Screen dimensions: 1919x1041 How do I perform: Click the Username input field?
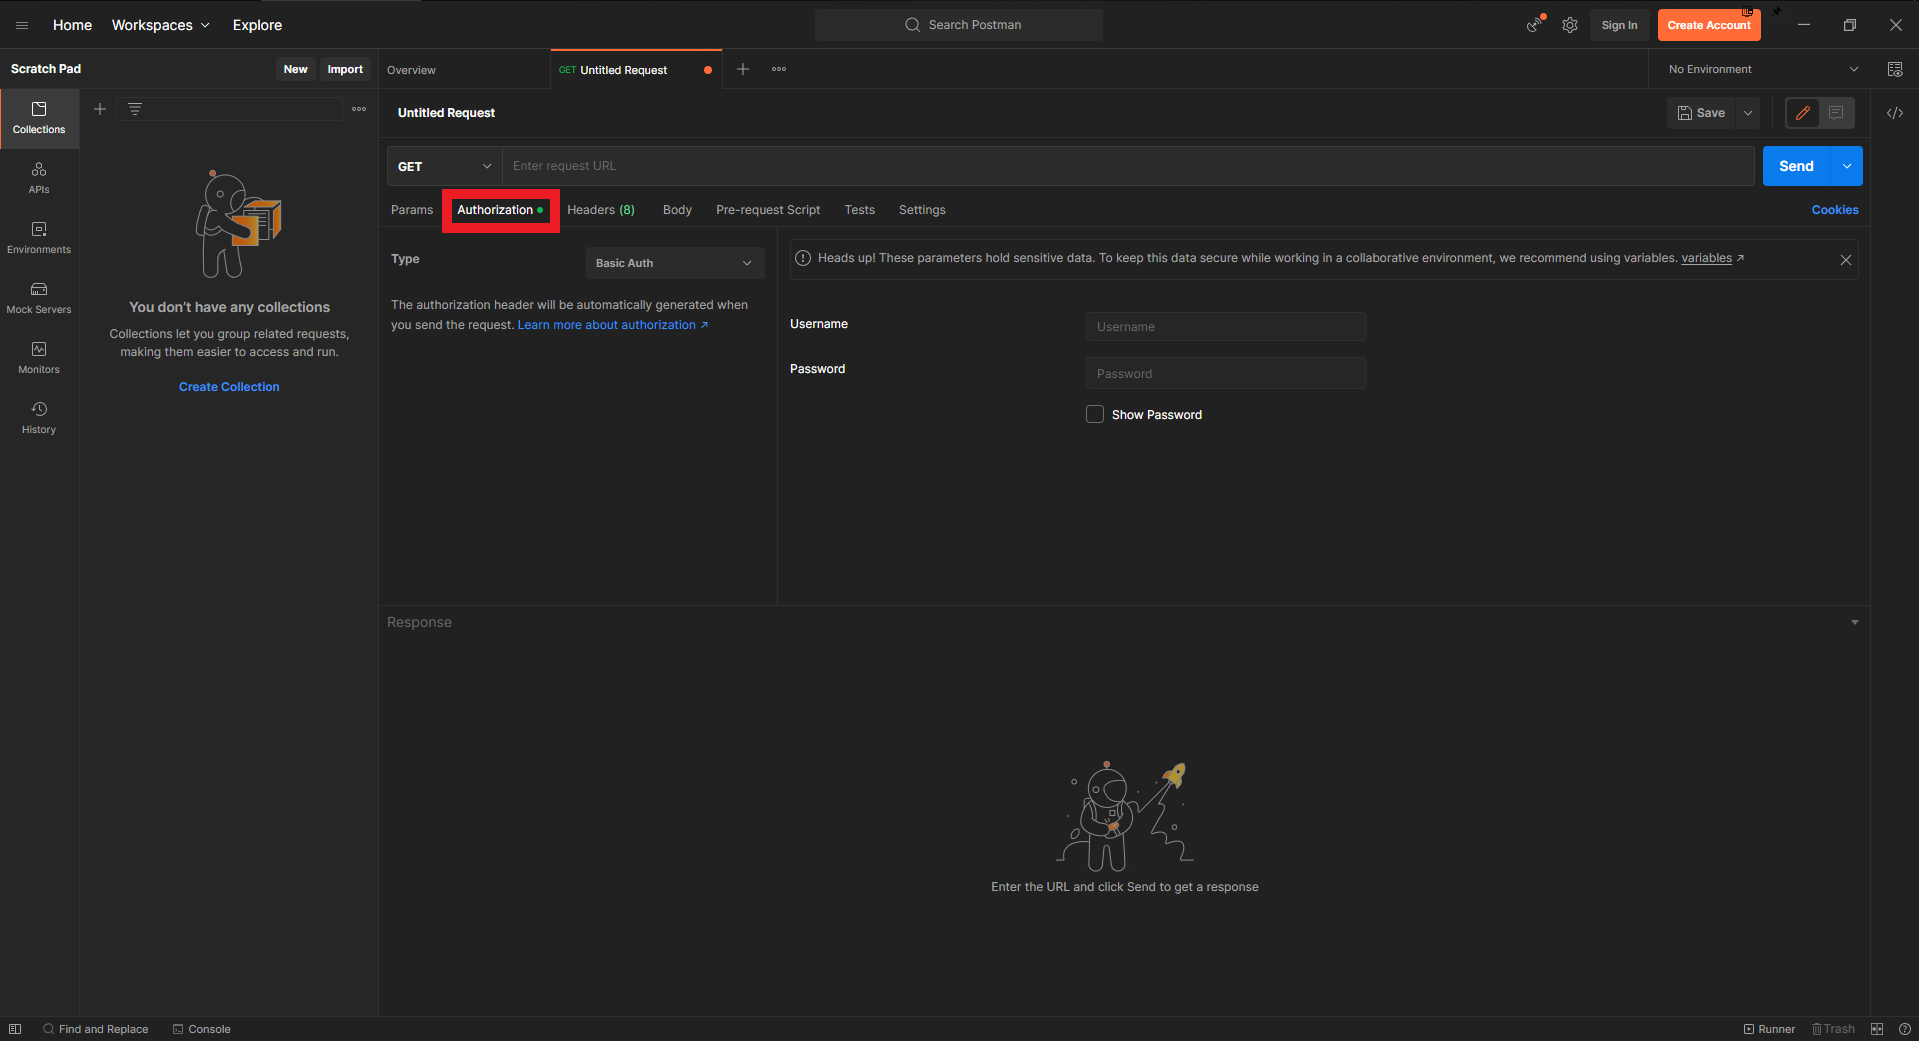(x=1225, y=327)
